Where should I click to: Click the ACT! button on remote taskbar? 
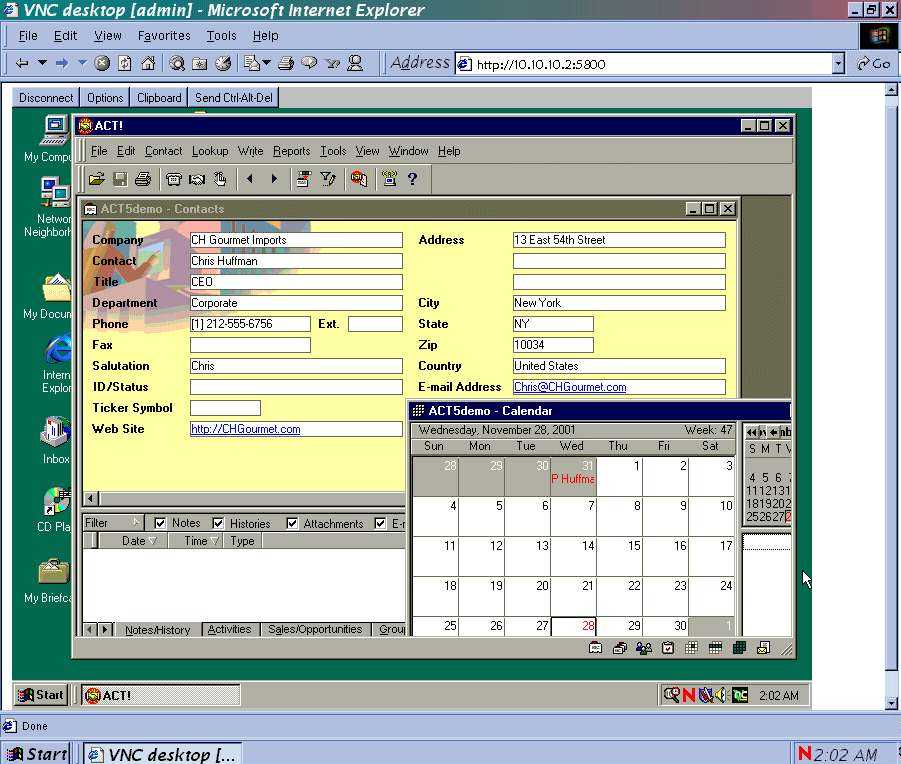[160, 695]
